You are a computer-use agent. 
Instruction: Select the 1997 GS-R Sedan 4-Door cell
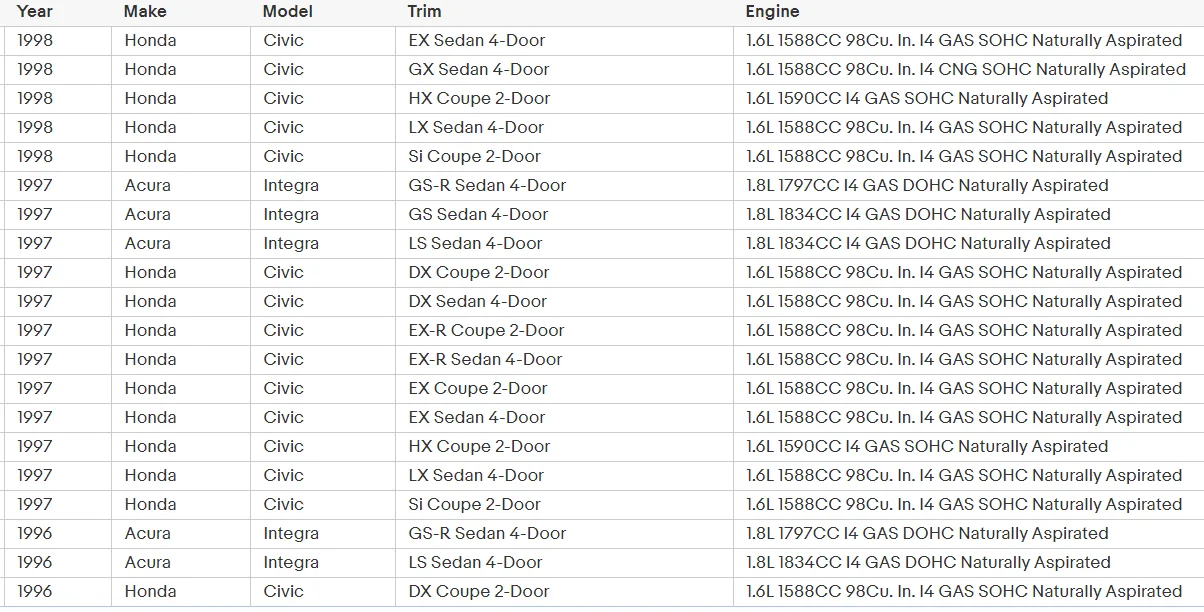tap(564, 186)
